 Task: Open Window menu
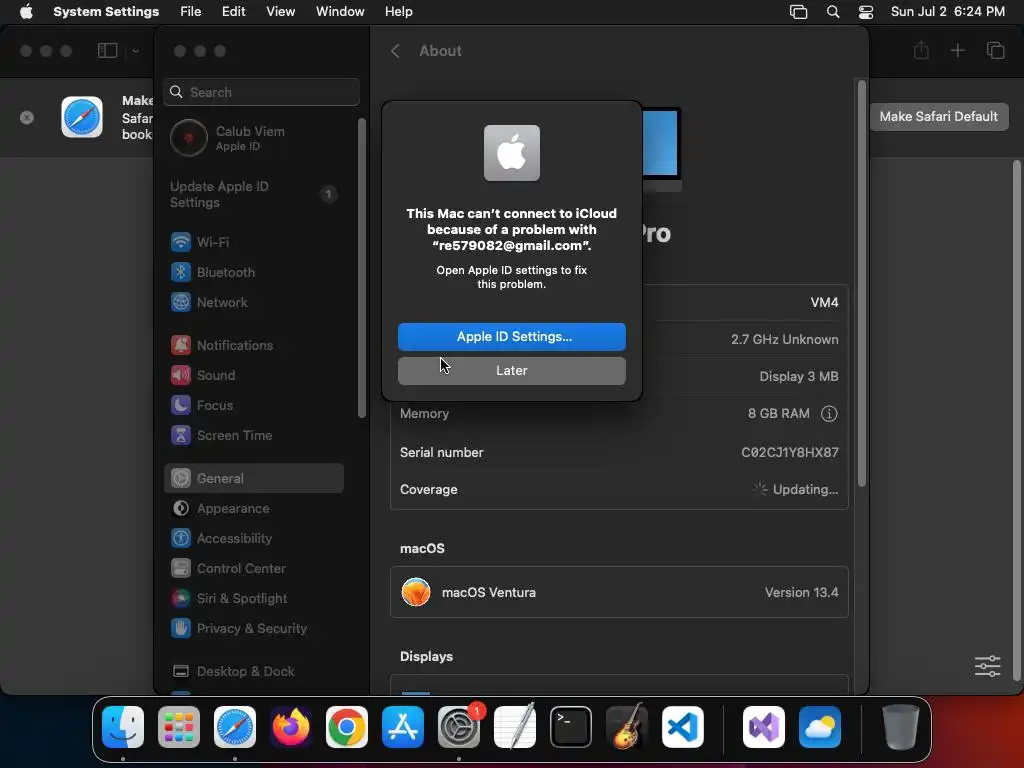[x=340, y=12]
